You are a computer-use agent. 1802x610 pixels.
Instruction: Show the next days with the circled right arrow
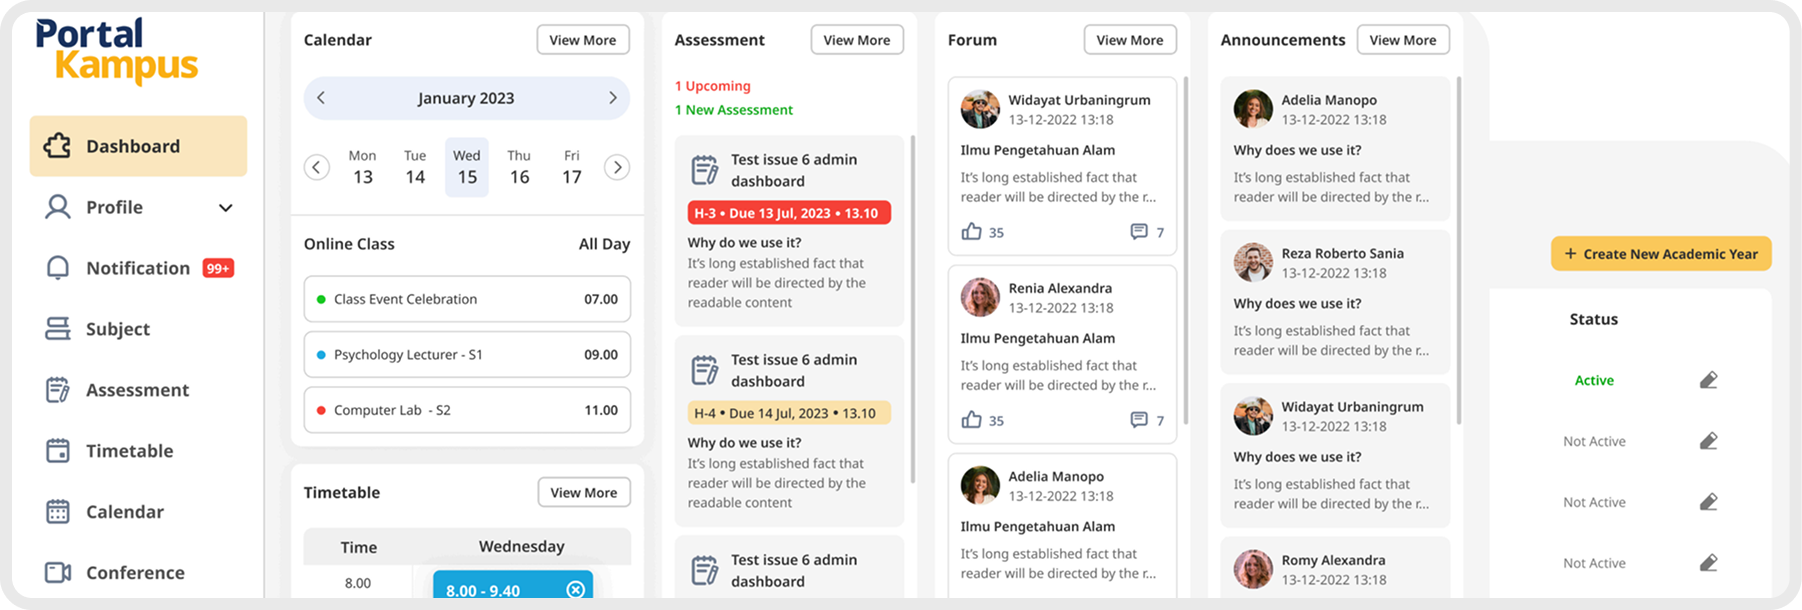(617, 167)
